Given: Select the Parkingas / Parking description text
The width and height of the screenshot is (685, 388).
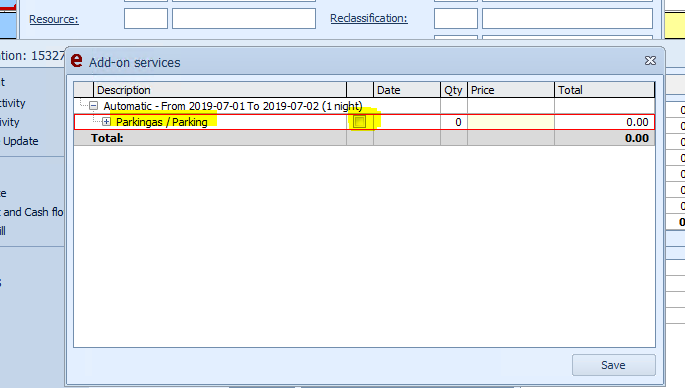Looking at the screenshot, I should (x=162, y=122).
